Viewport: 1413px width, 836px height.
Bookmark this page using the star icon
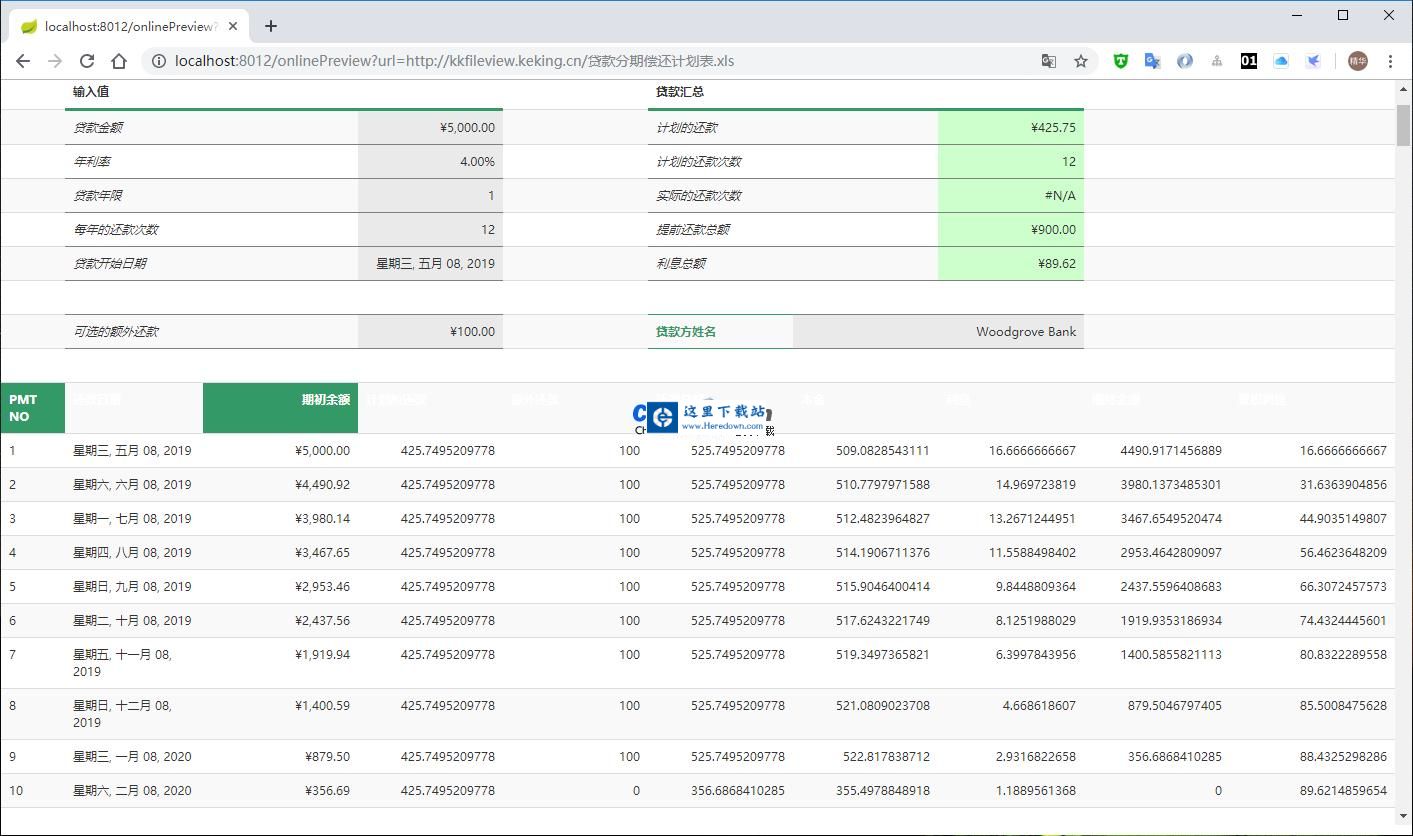click(x=1081, y=61)
